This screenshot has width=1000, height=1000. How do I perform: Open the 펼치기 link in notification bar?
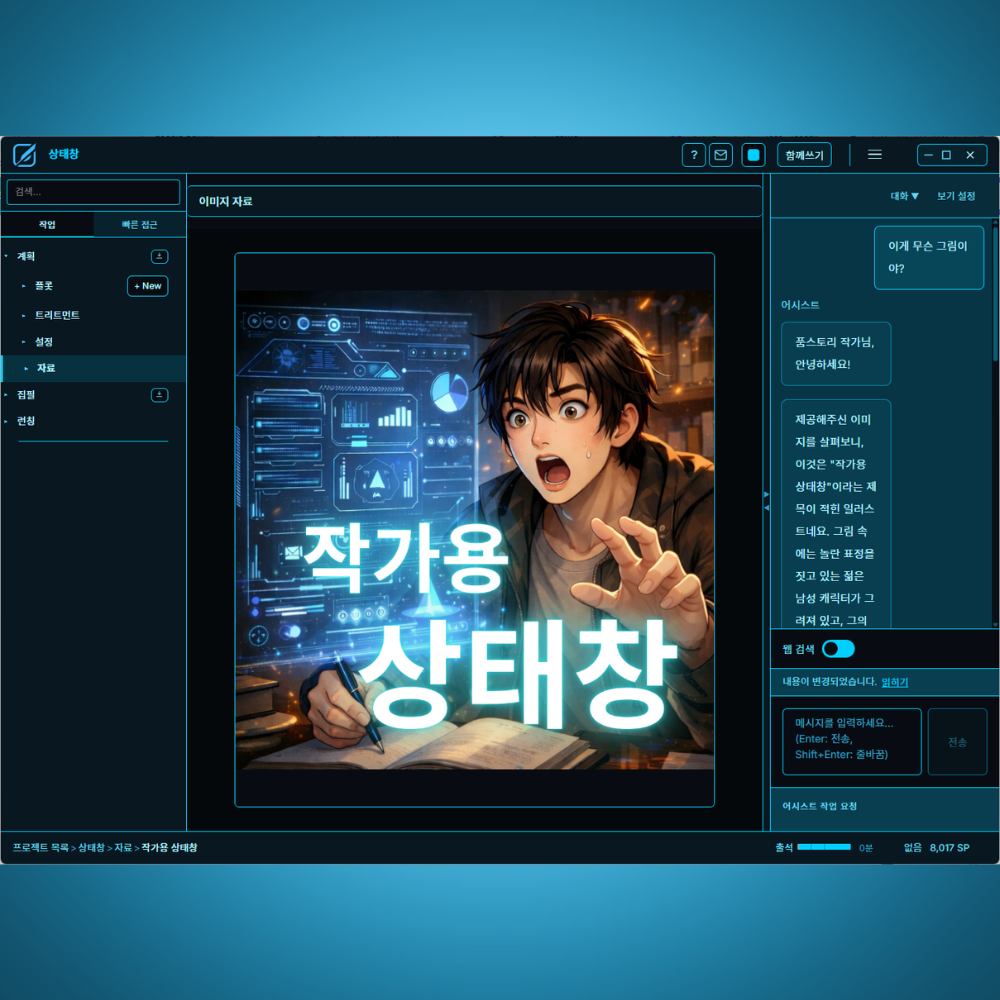click(892, 682)
